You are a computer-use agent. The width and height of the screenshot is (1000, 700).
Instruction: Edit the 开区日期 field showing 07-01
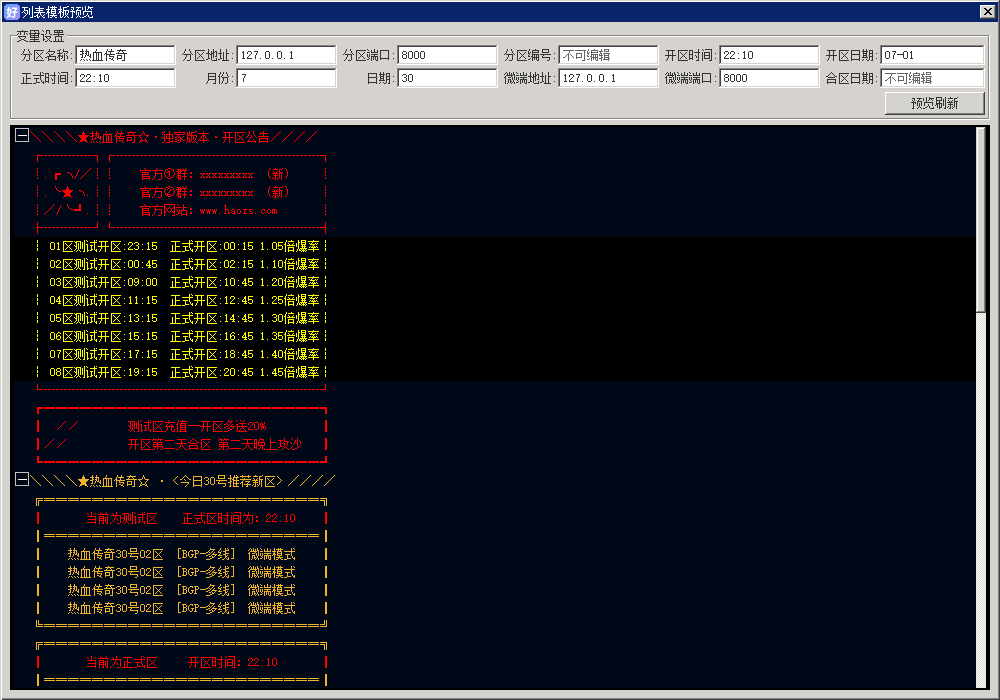(932, 55)
